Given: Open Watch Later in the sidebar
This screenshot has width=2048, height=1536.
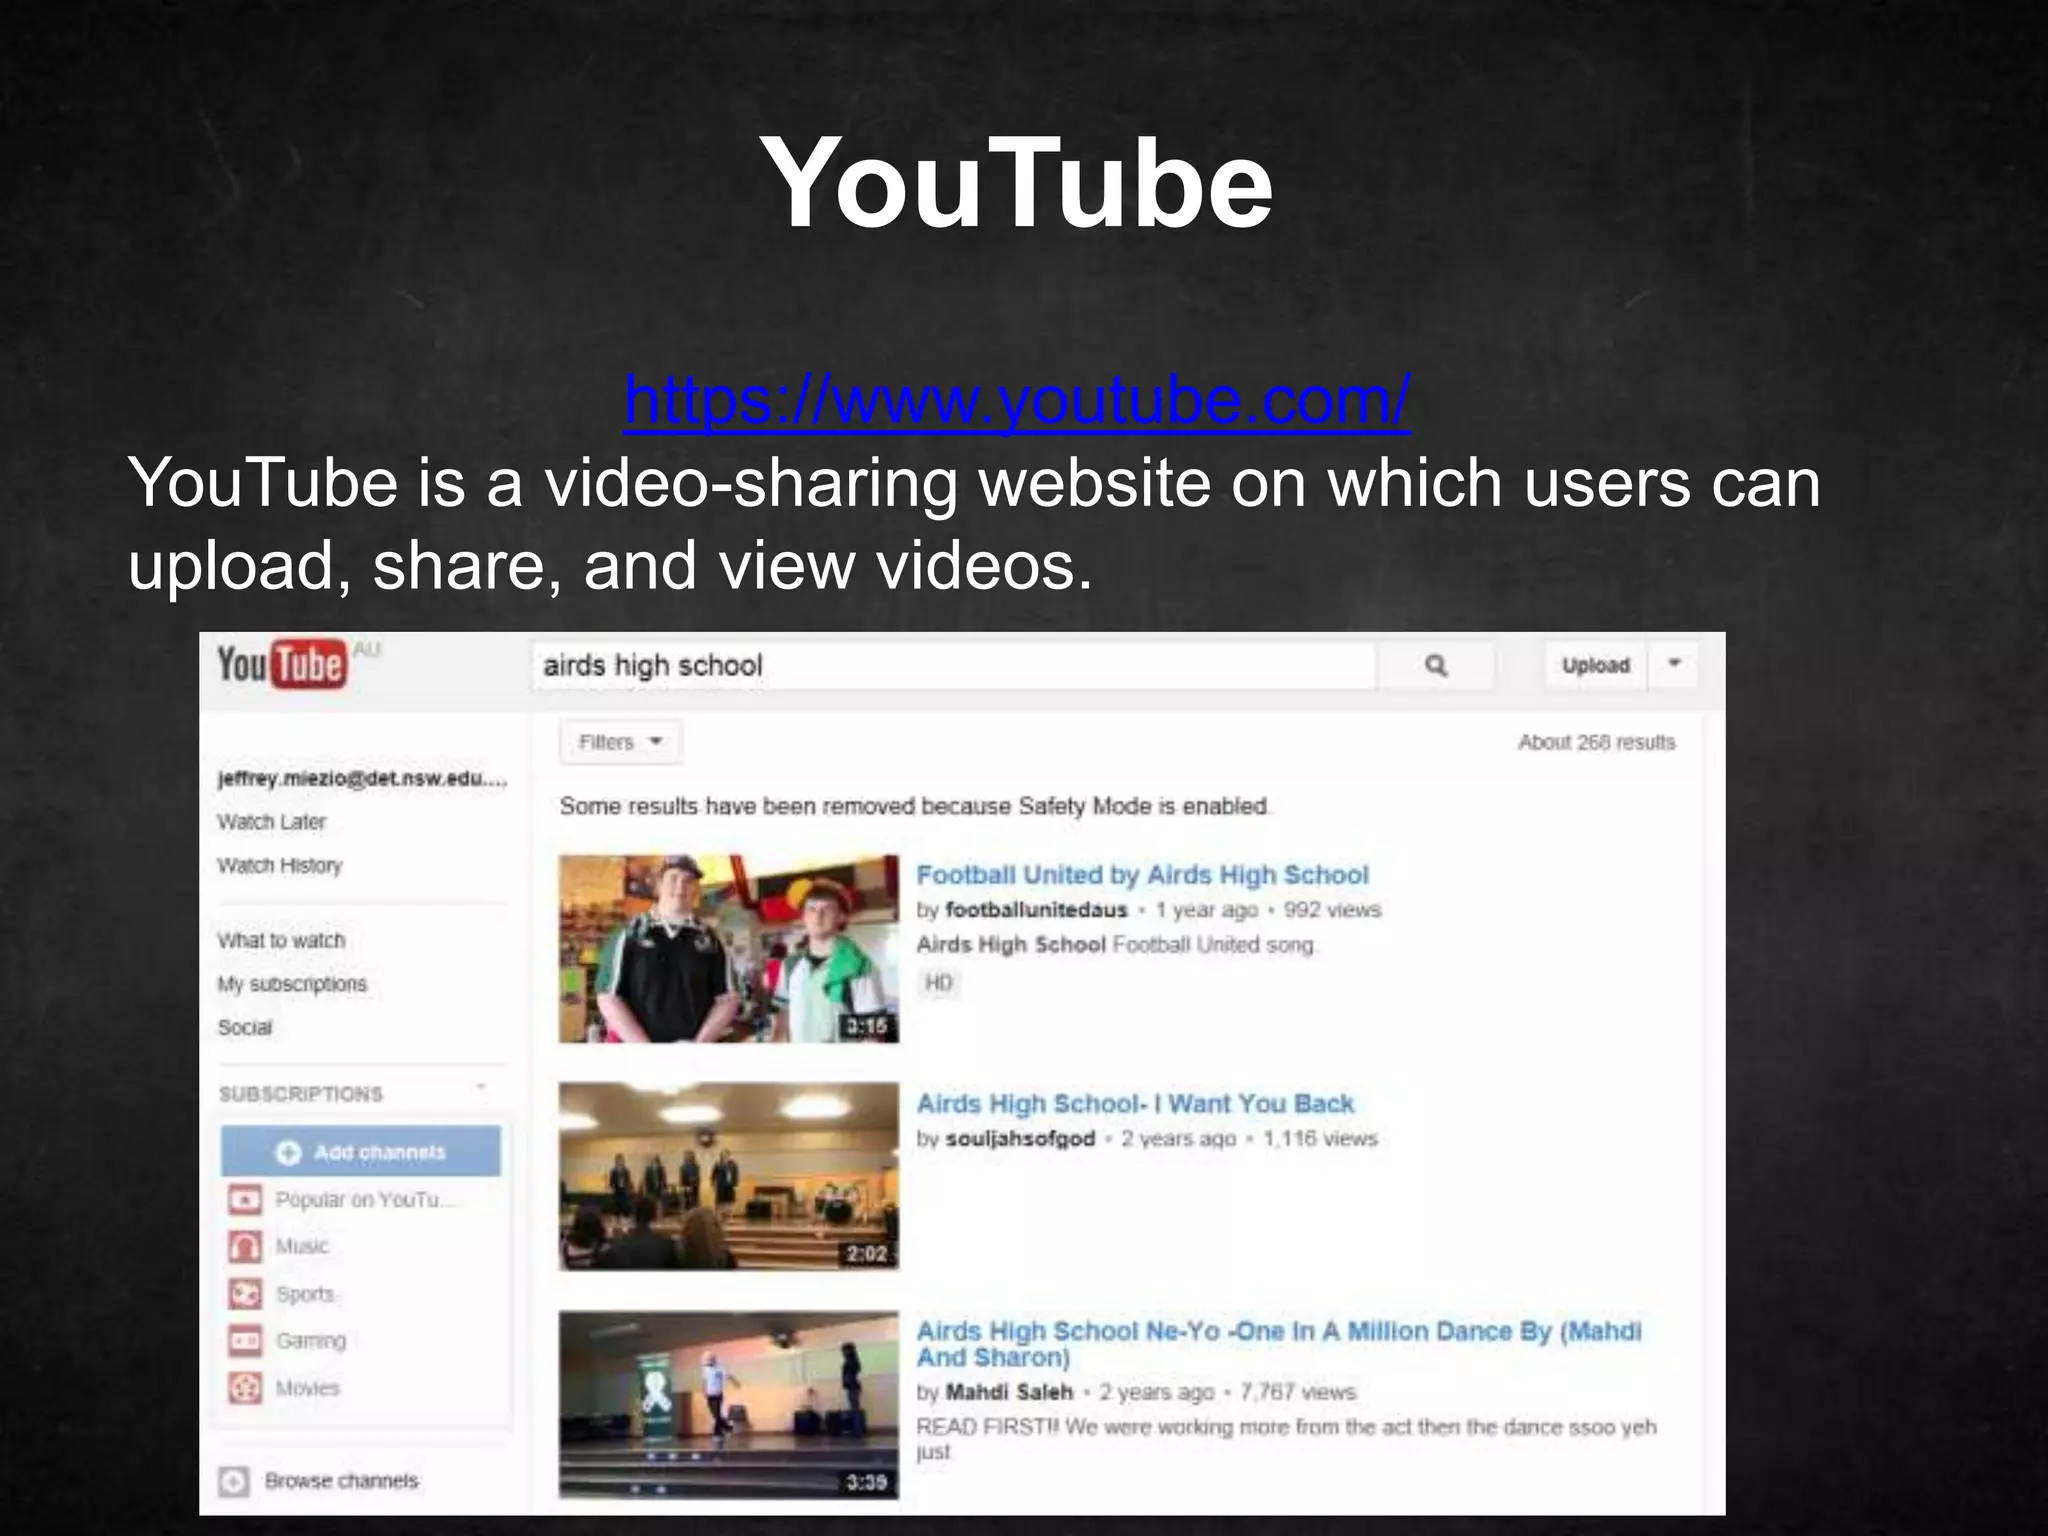Looking at the screenshot, I should (271, 822).
